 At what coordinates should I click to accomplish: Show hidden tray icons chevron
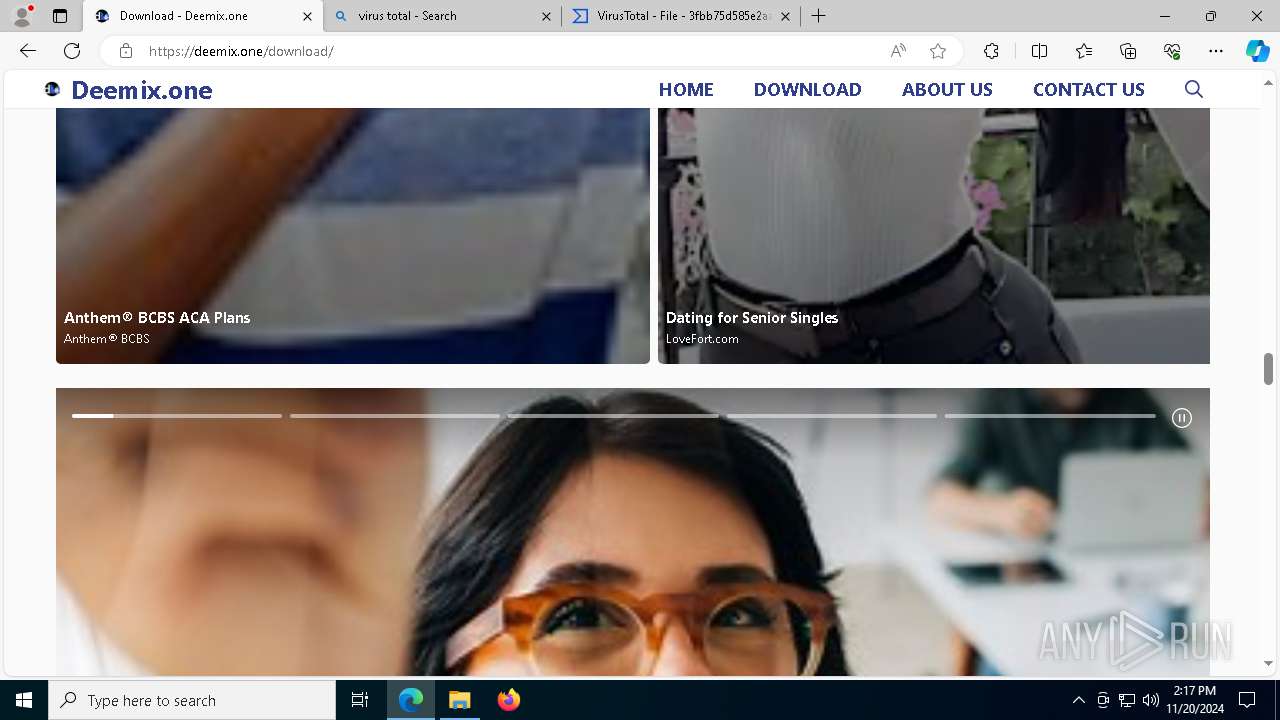pyautogui.click(x=1078, y=700)
